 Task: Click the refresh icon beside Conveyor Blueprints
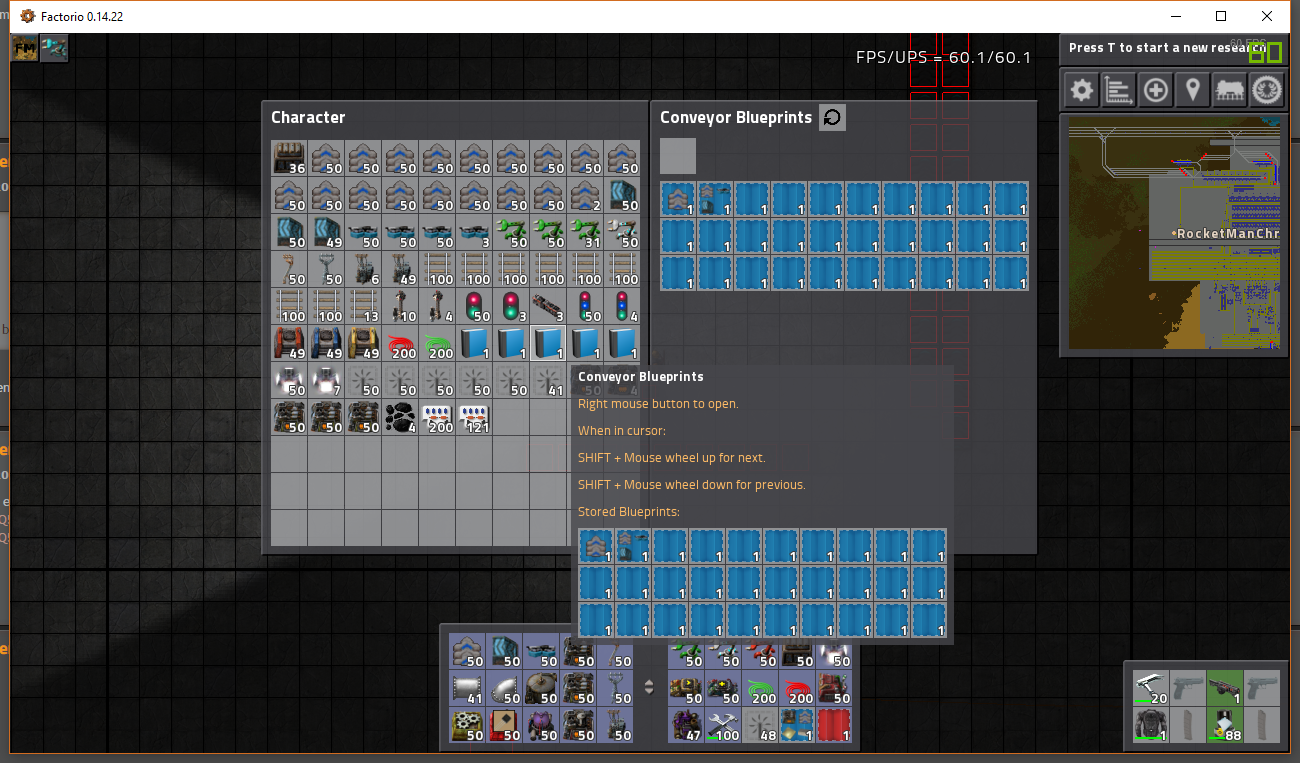pyautogui.click(x=832, y=118)
